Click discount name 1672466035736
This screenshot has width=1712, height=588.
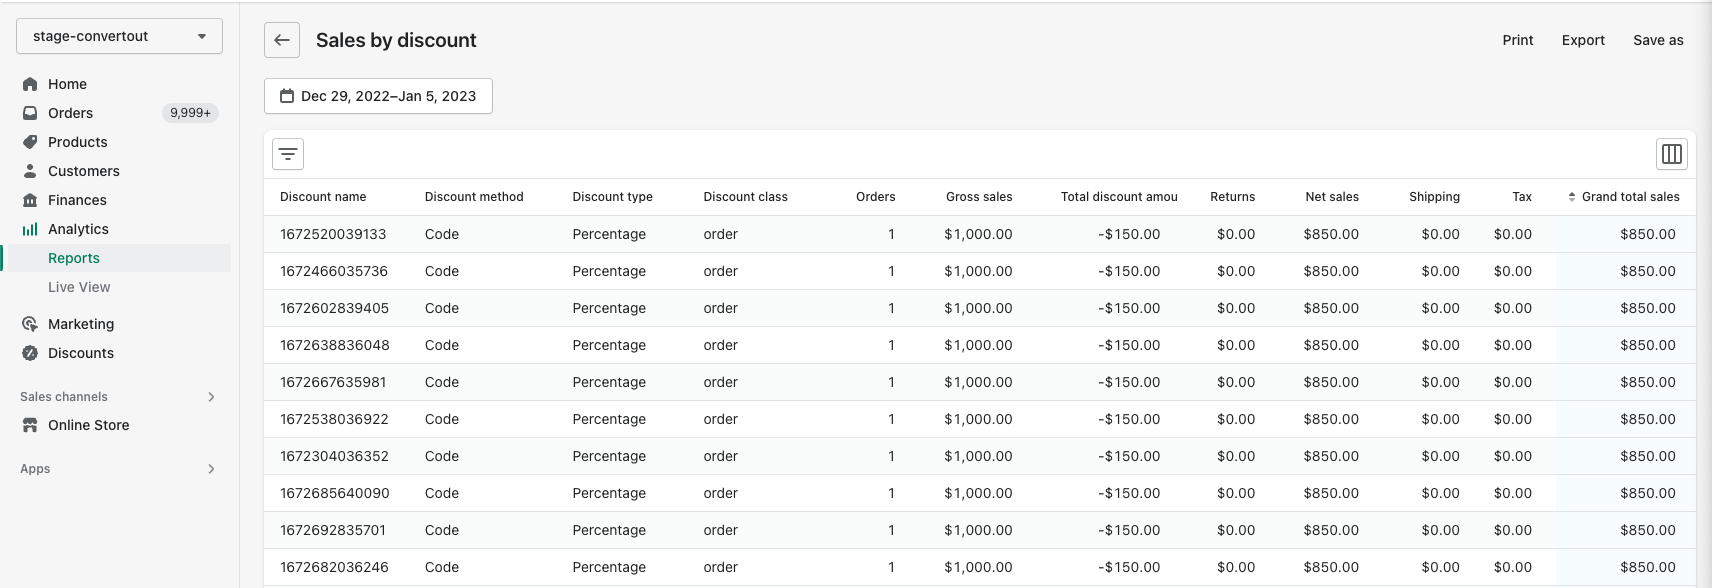tap(334, 271)
